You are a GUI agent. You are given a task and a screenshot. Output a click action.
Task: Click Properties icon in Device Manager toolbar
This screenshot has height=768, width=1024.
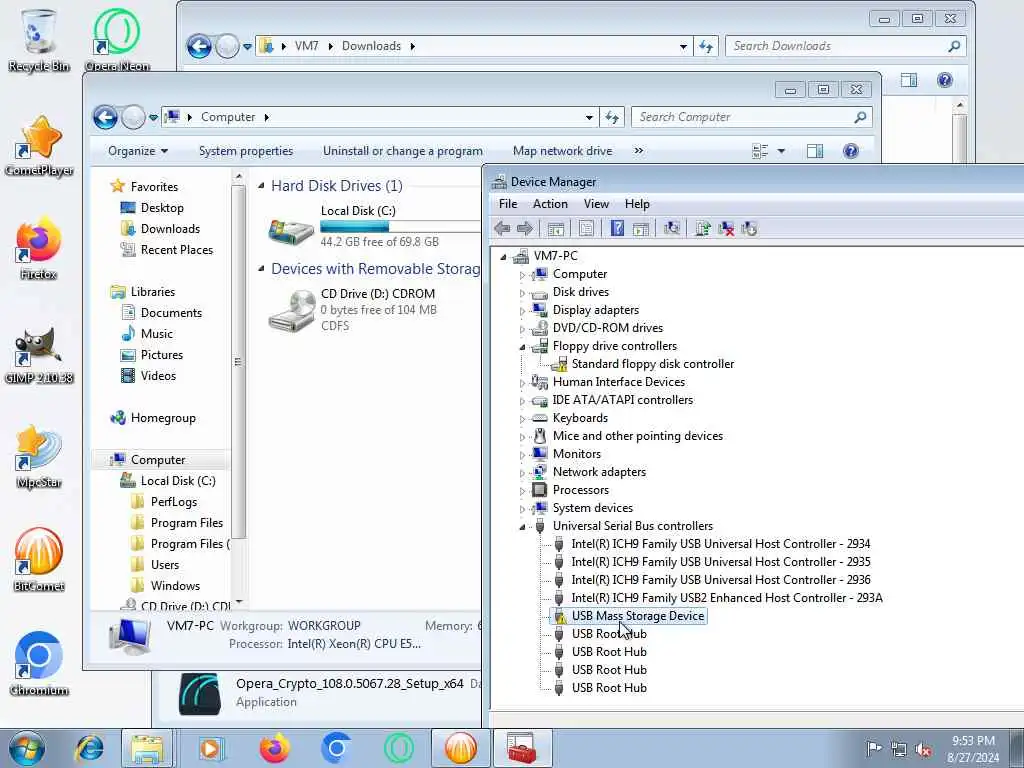click(x=586, y=228)
